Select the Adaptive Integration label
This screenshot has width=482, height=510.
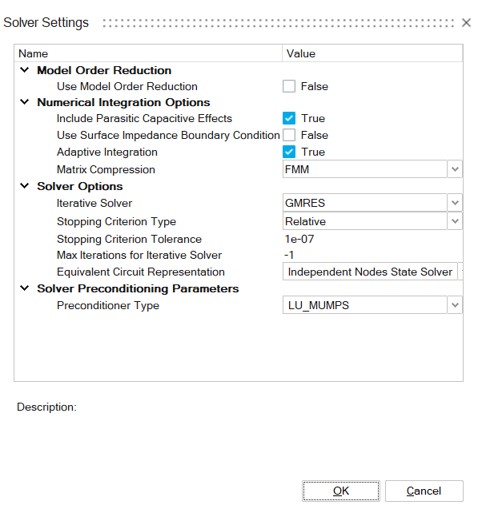[x=107, y=152]
